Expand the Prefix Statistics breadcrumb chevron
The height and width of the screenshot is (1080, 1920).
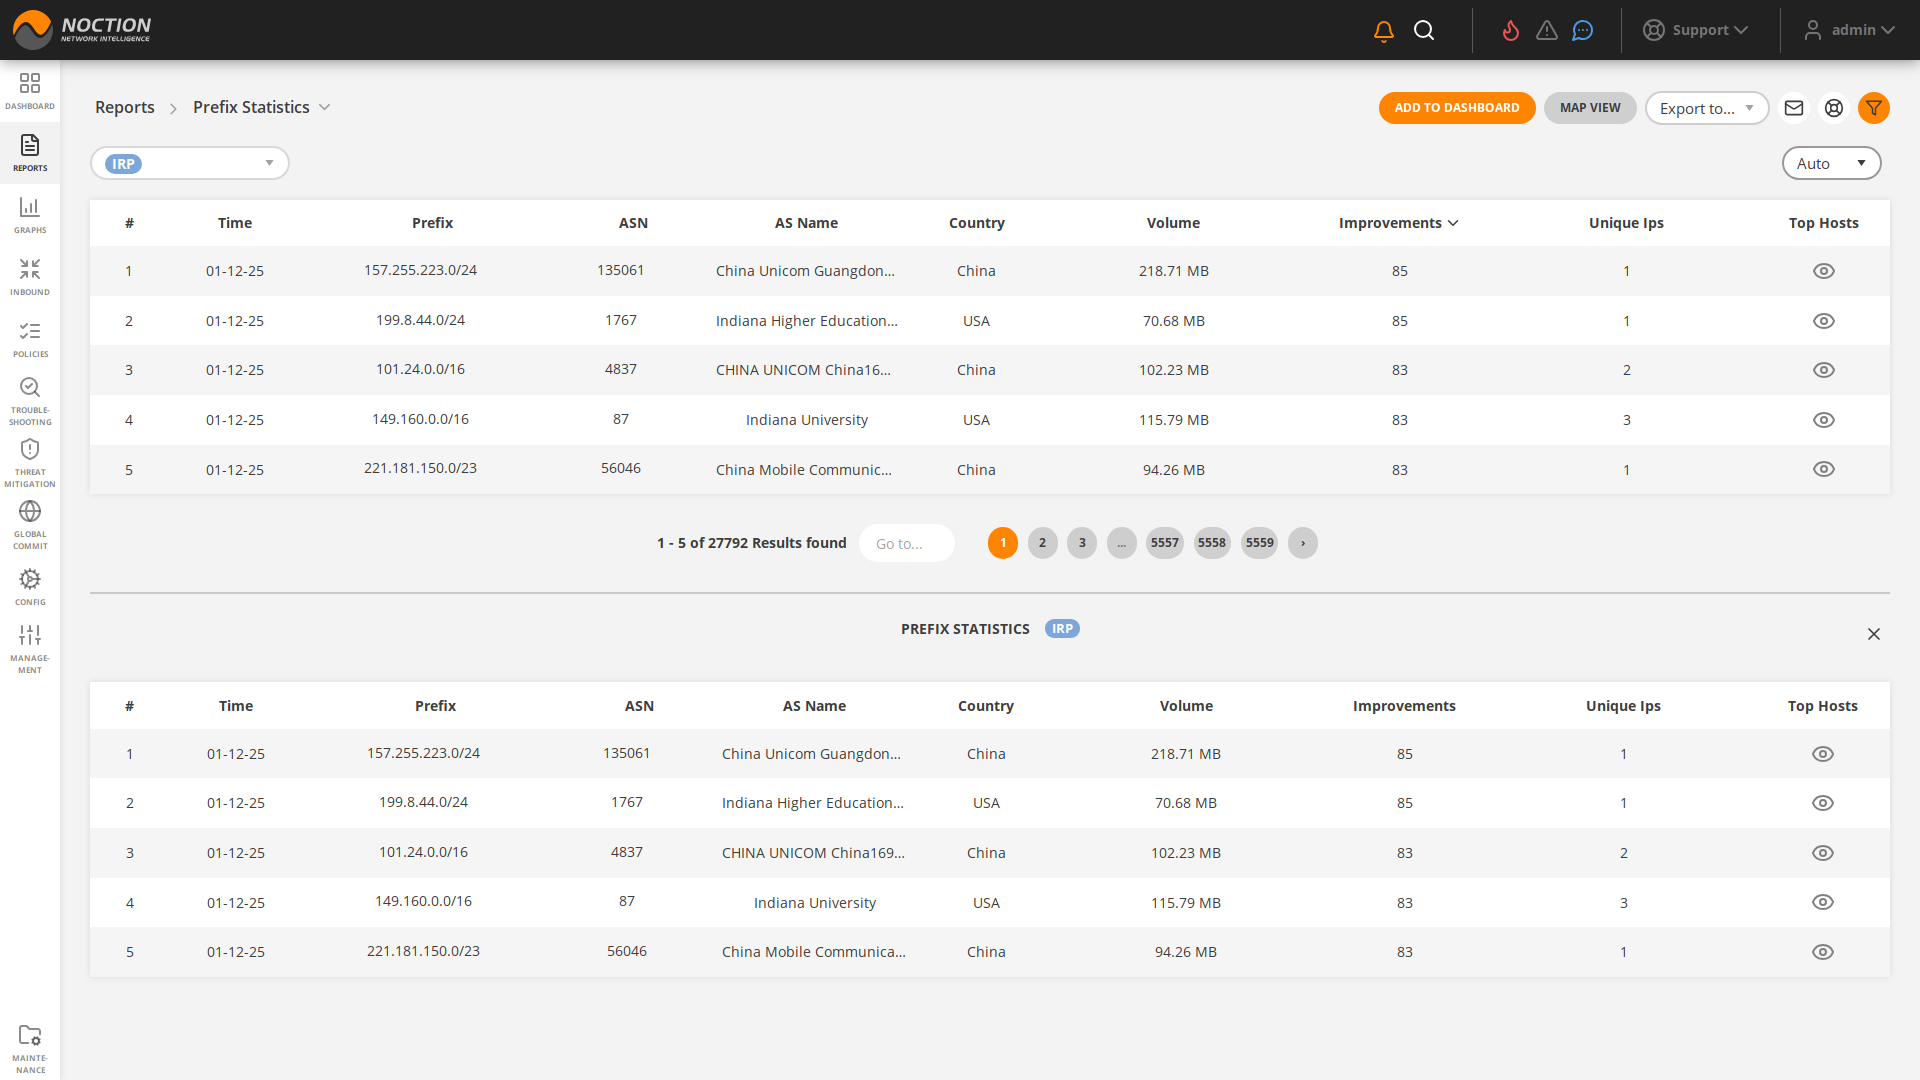pyautogui.click(x=324, y=108)
